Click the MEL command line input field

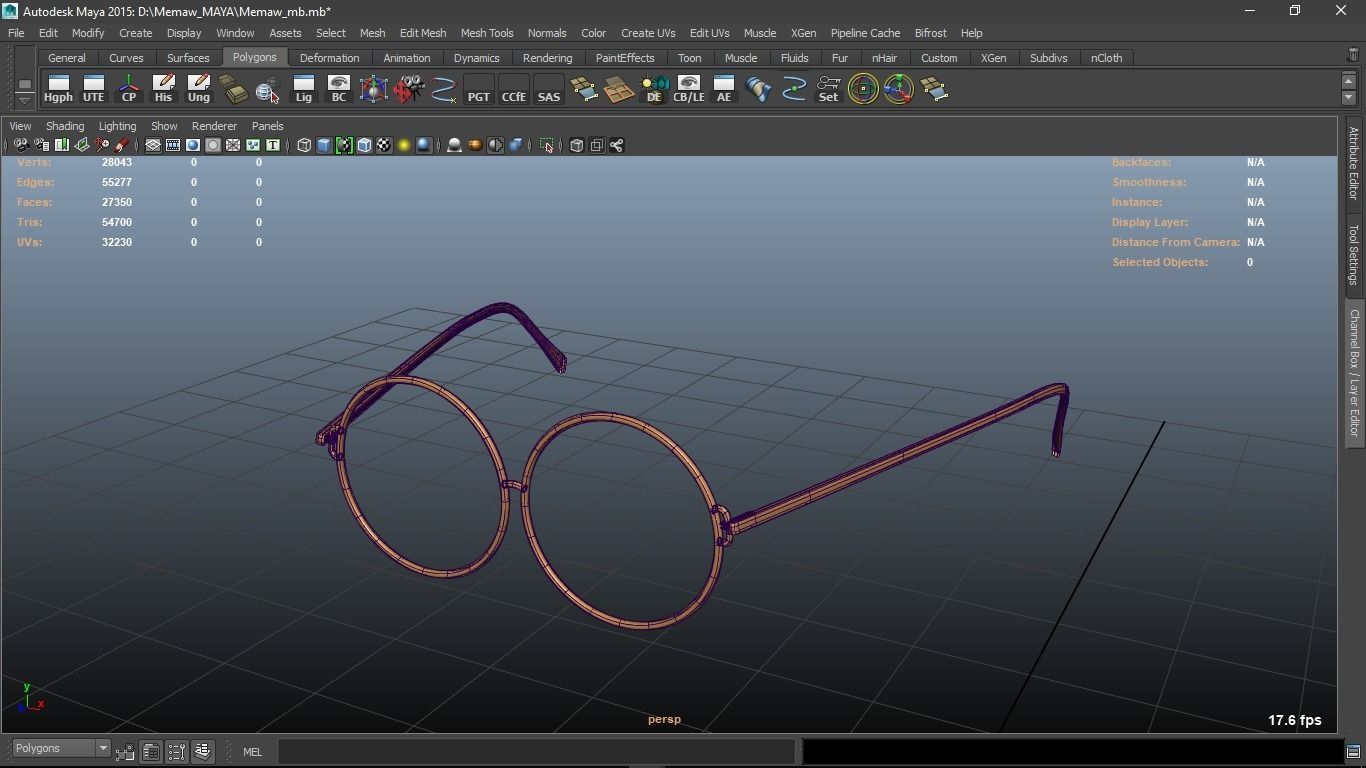[x=536, y=752]
